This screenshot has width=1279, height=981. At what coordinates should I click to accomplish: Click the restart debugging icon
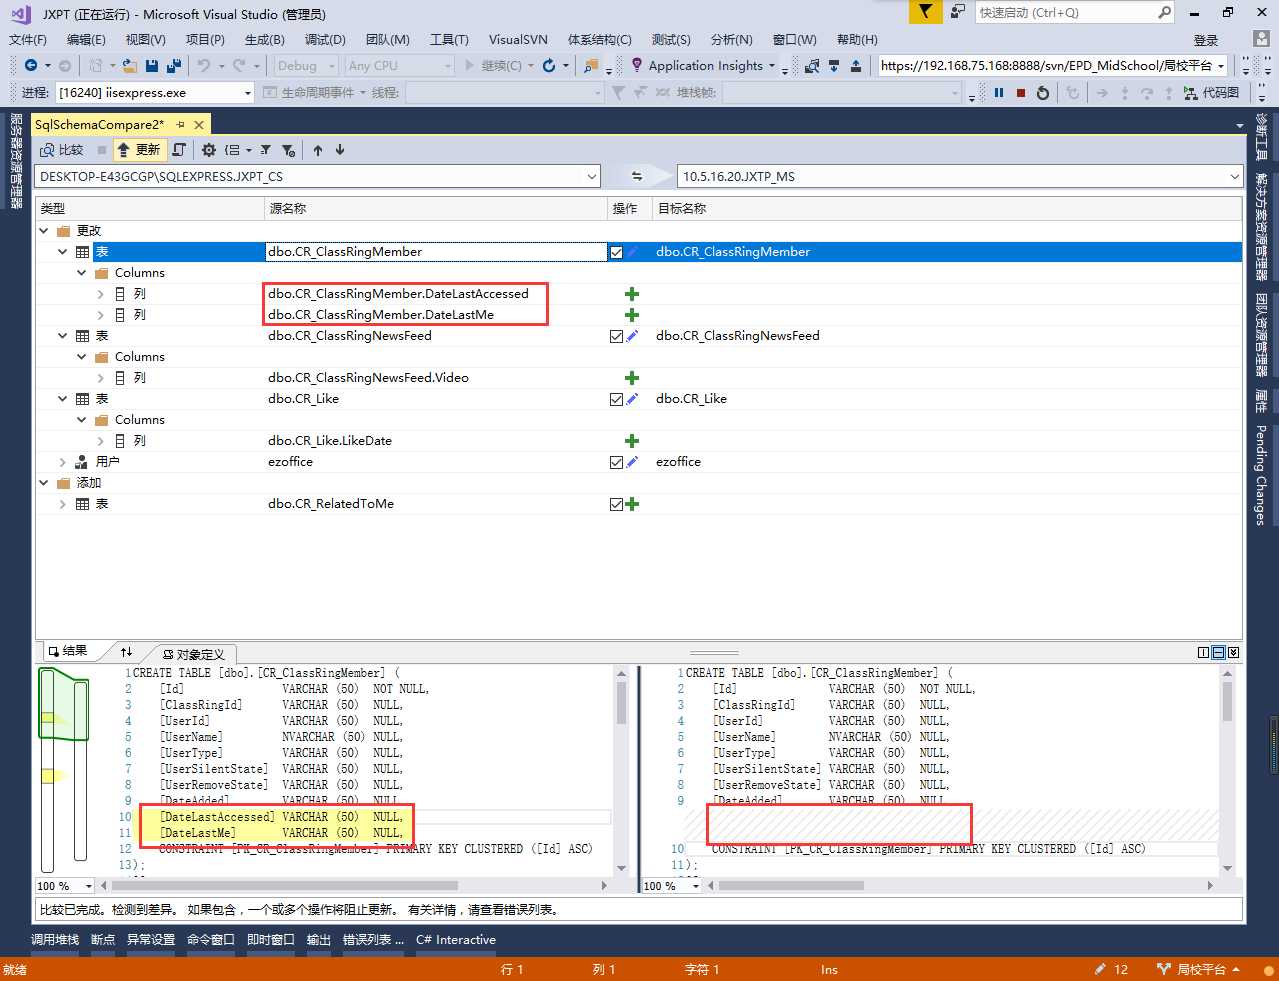point(1043,92)
